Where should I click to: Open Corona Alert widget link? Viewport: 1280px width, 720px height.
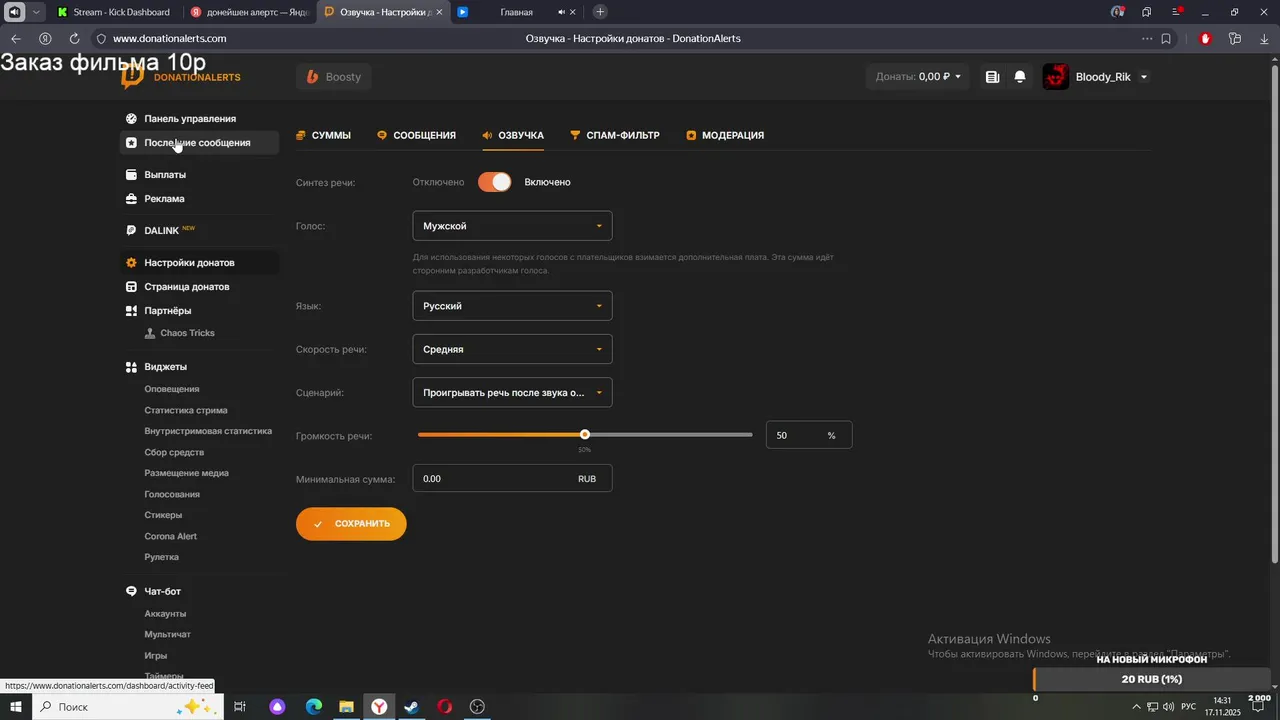click(171, 536)
